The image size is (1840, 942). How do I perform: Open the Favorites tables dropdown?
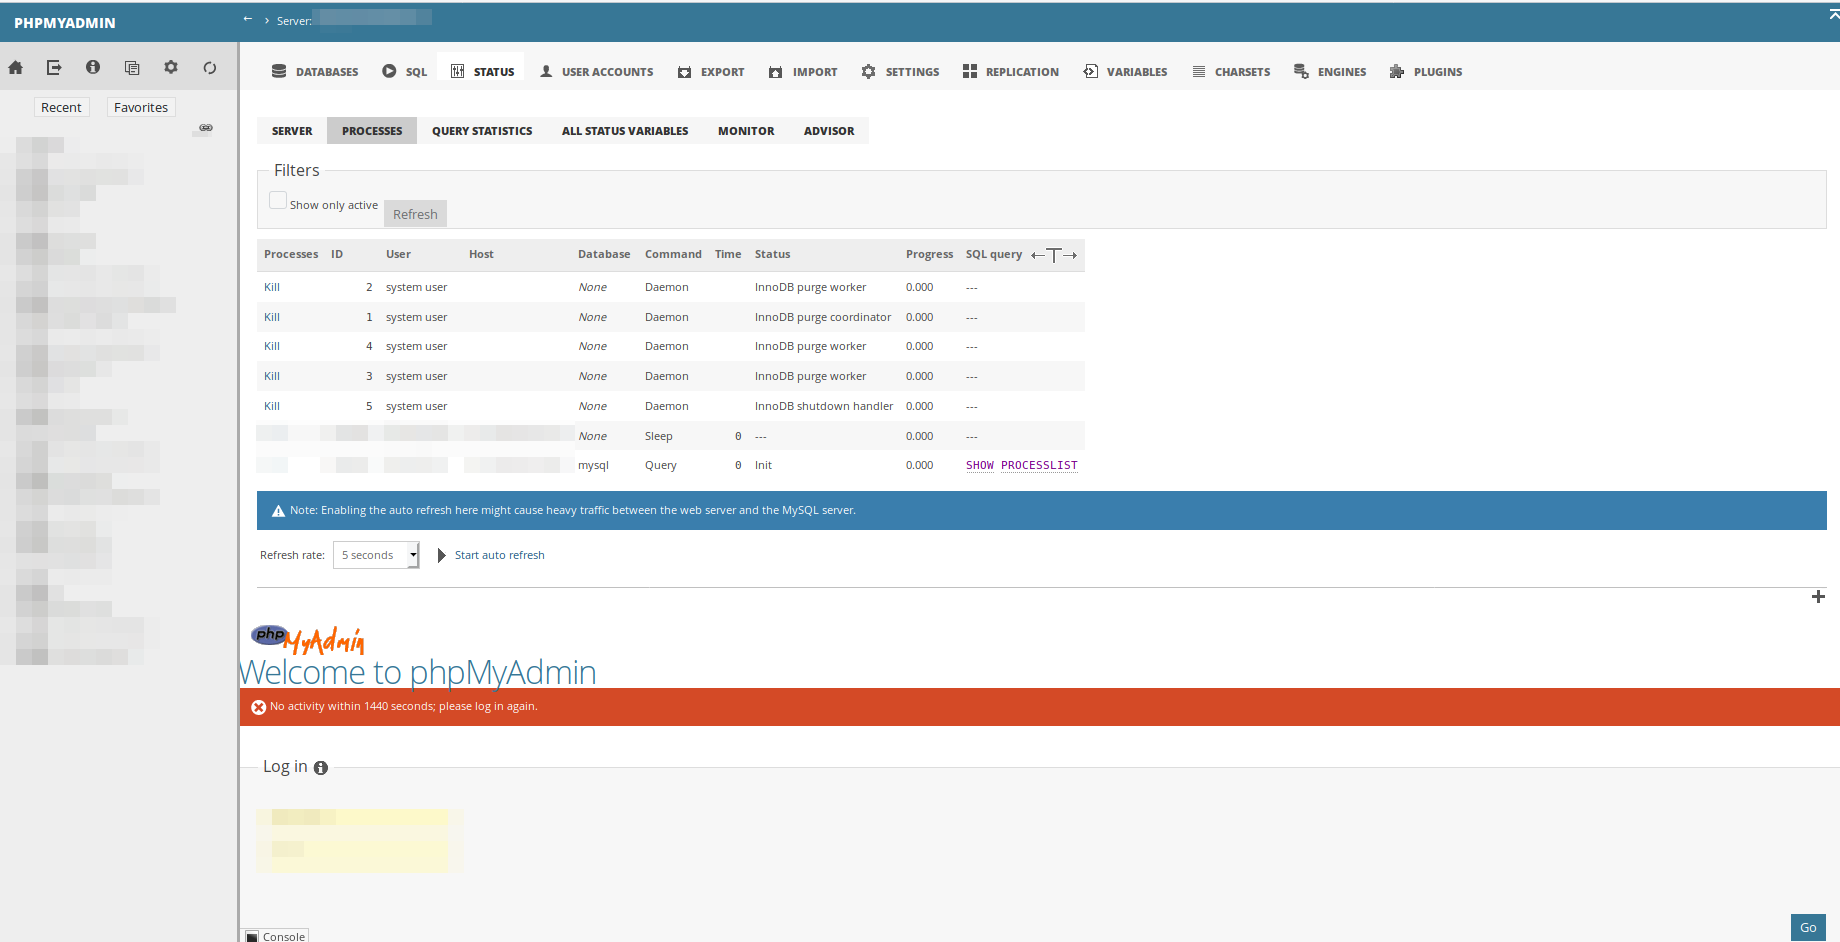[x=140, y=107]
